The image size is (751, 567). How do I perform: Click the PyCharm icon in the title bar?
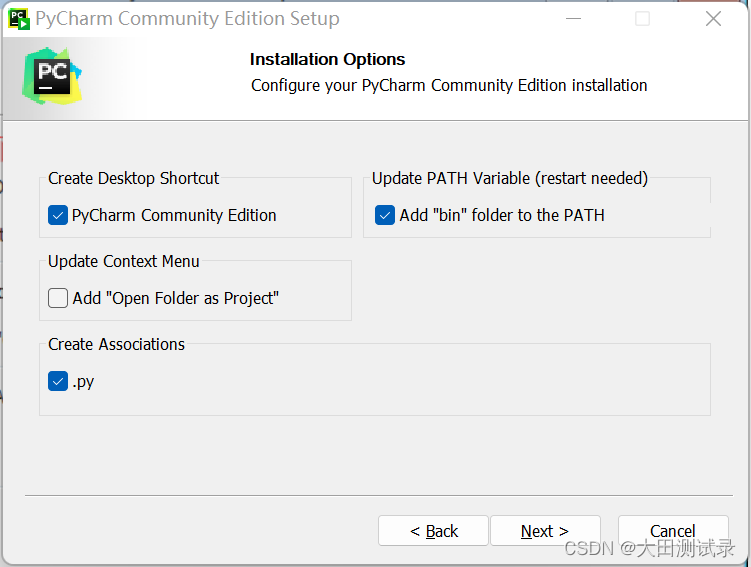pyautogui.click(x=18, y=18)
